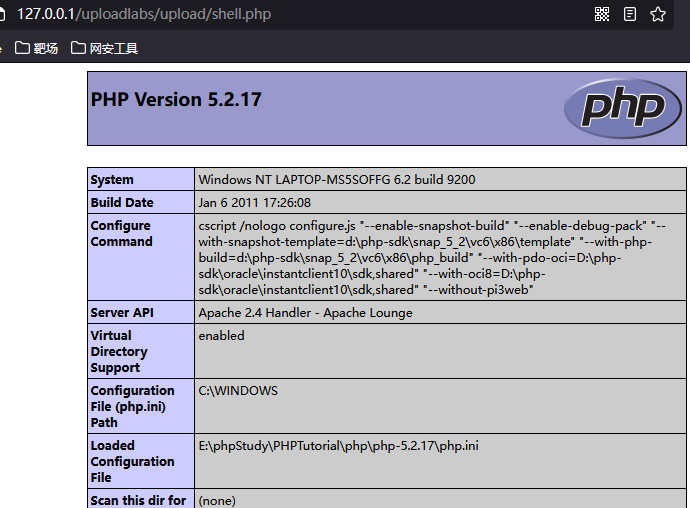This screenshot has height=508, width=690.
Task: Click the Server API label cell
Action: click(x=141, y=313)
